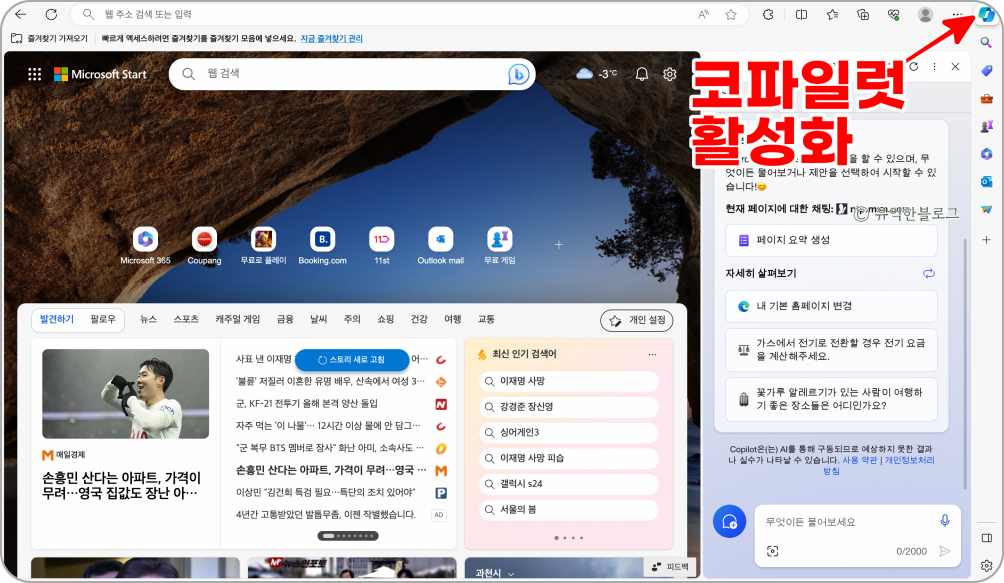Open Copilot 사용 약관 link
Screen dimensions: 1004x583
coord(859,459)
